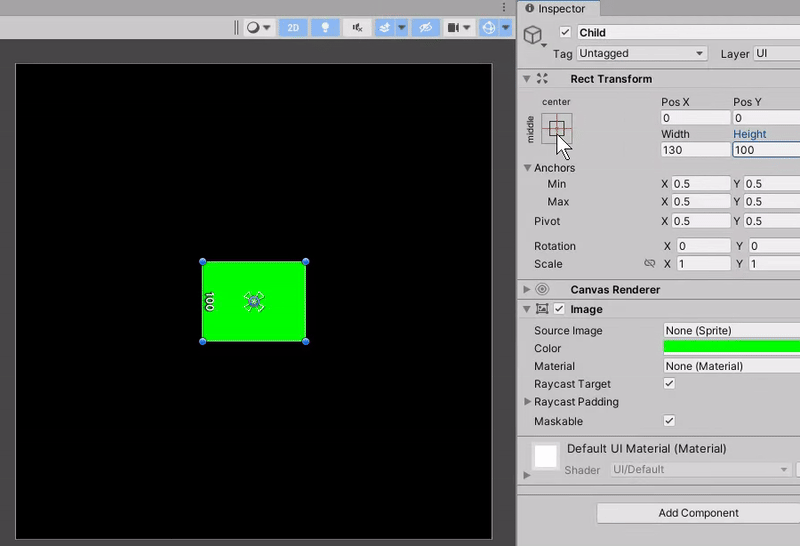Click the Canvas Renderer component icon
The width and height of the screenshot is (800, 546).
(x=542, y=289)
